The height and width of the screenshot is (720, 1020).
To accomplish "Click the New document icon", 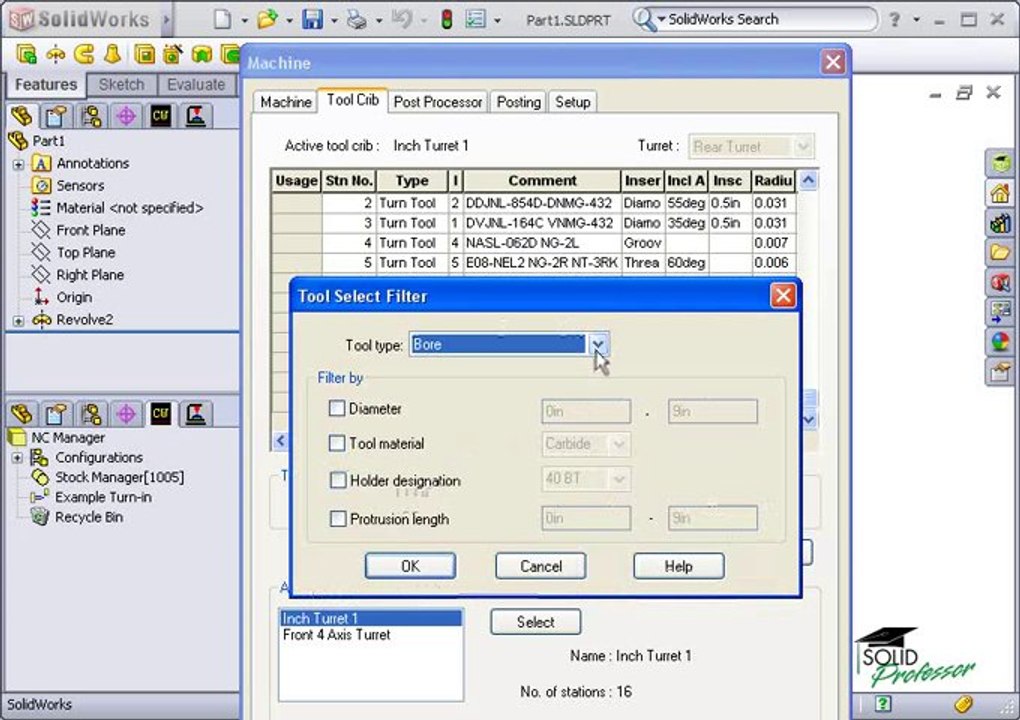I will pos(222,20).
